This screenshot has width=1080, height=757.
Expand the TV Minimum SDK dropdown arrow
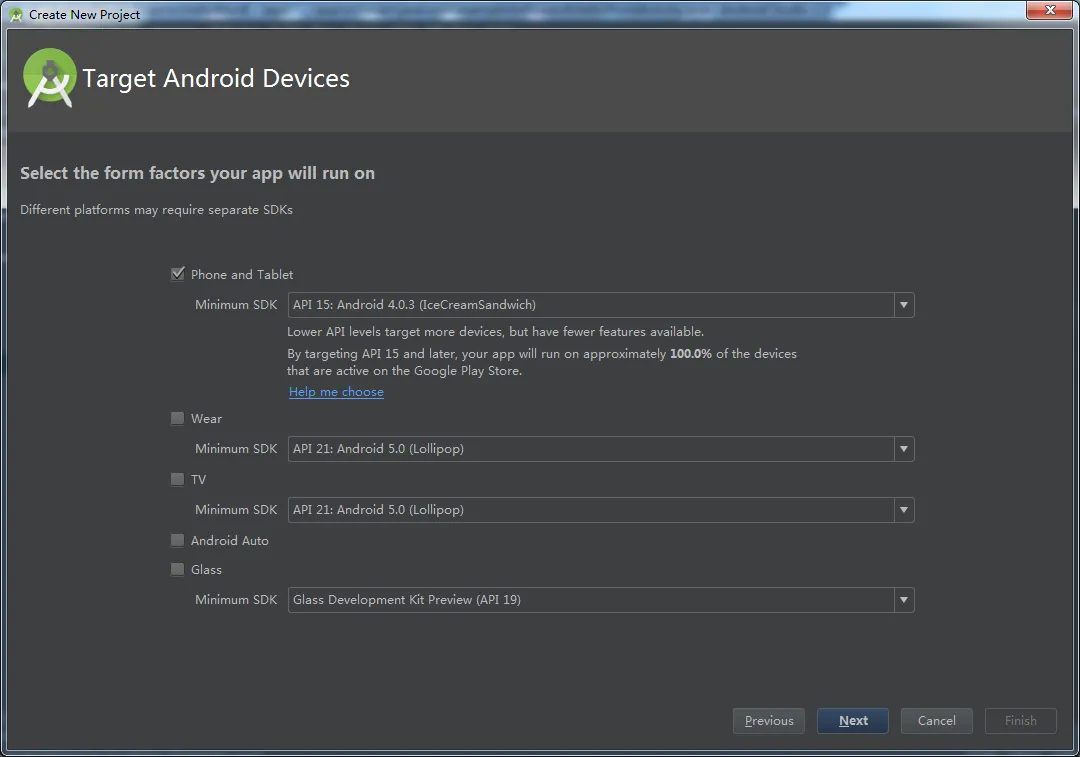904,510
